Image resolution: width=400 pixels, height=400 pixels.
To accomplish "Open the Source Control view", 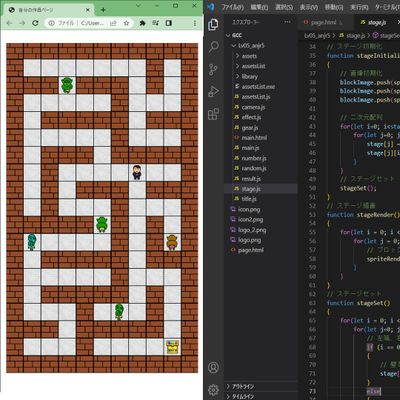I will (213, 69).
